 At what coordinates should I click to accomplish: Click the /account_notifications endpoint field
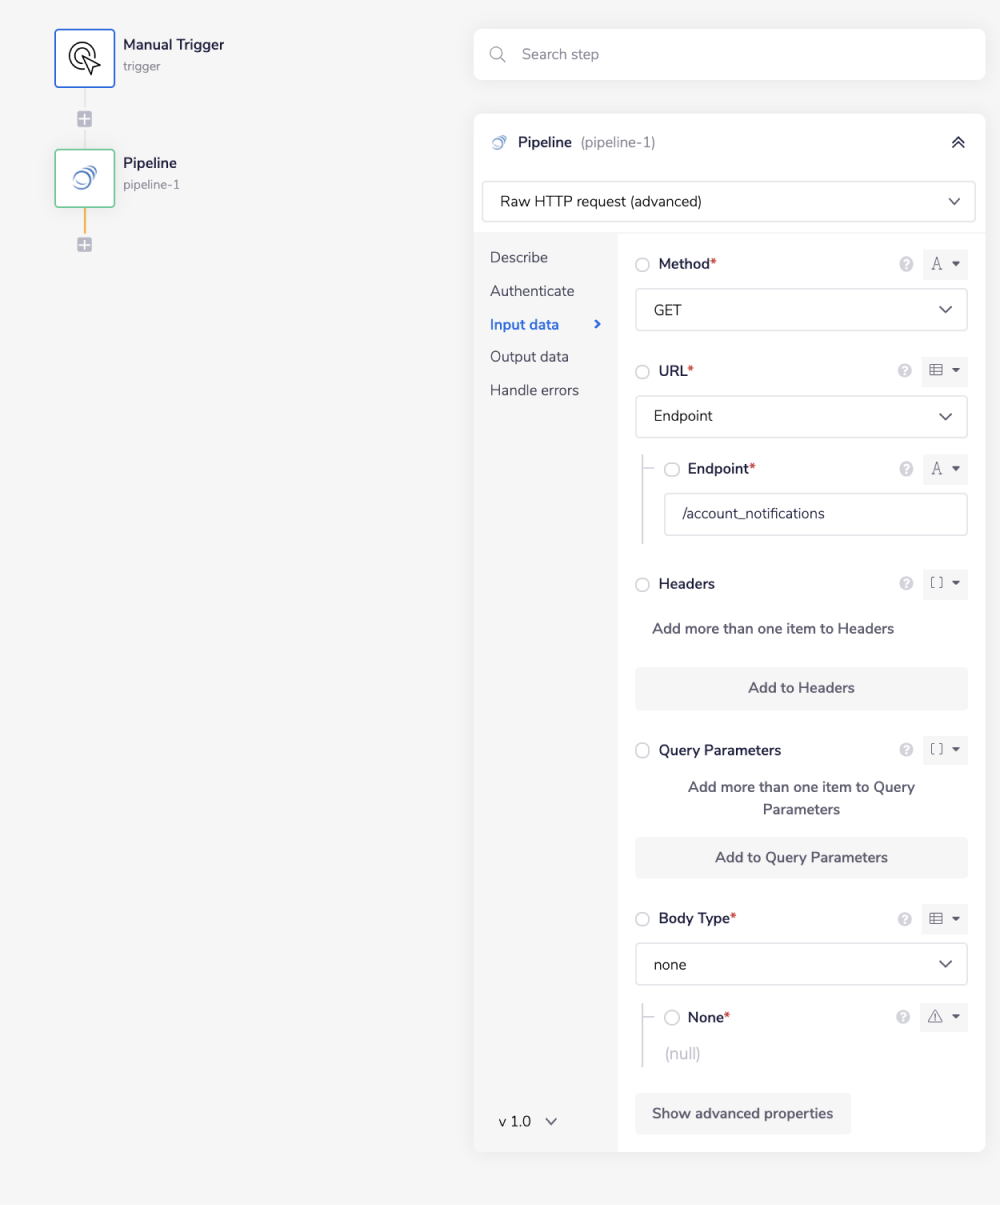click(x=815, y=514)
